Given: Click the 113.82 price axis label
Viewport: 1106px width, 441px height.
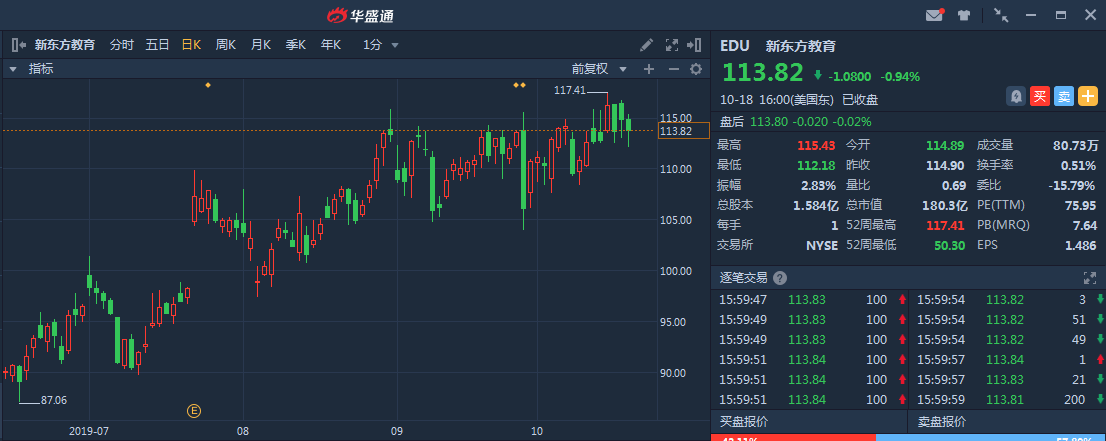Looking at the screenshot, I should click(x=683, y=131).
